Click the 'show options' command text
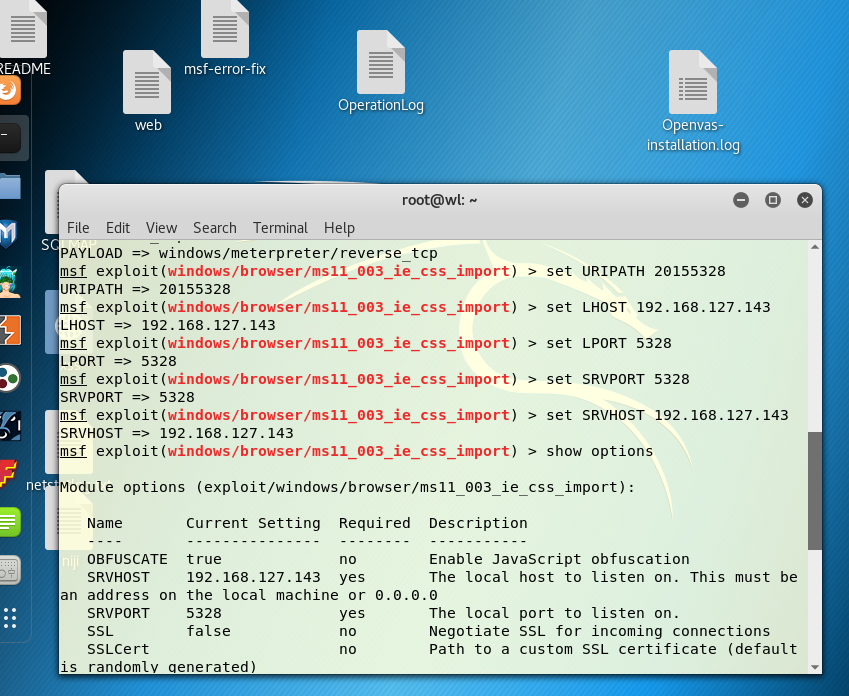This screenshot has height=696, width=849. (599, 451)
